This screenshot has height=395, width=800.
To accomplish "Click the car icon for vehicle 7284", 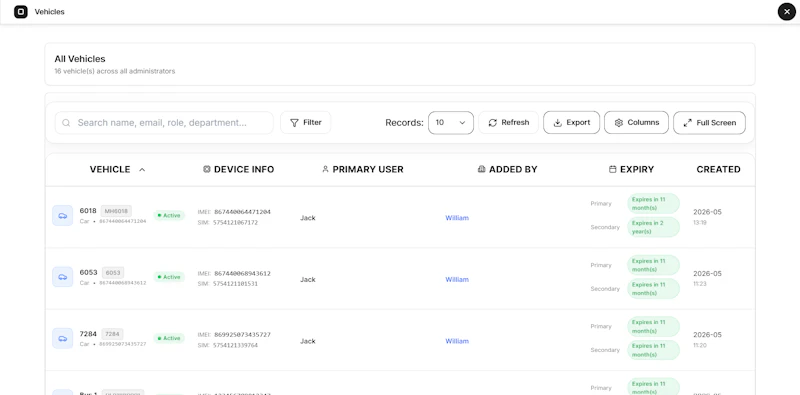I will (63, 338).
